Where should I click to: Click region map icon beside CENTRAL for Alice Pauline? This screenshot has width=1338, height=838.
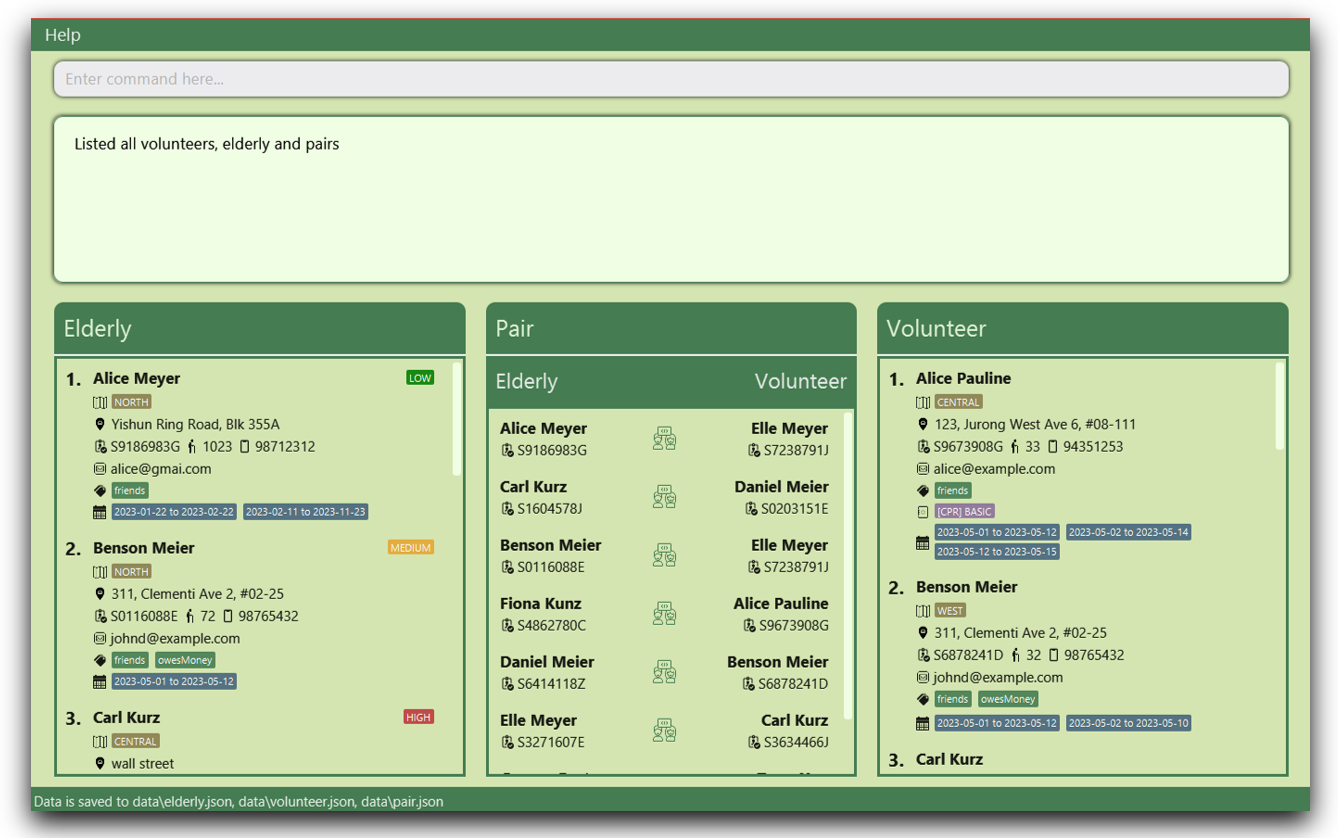click(923, 402)
